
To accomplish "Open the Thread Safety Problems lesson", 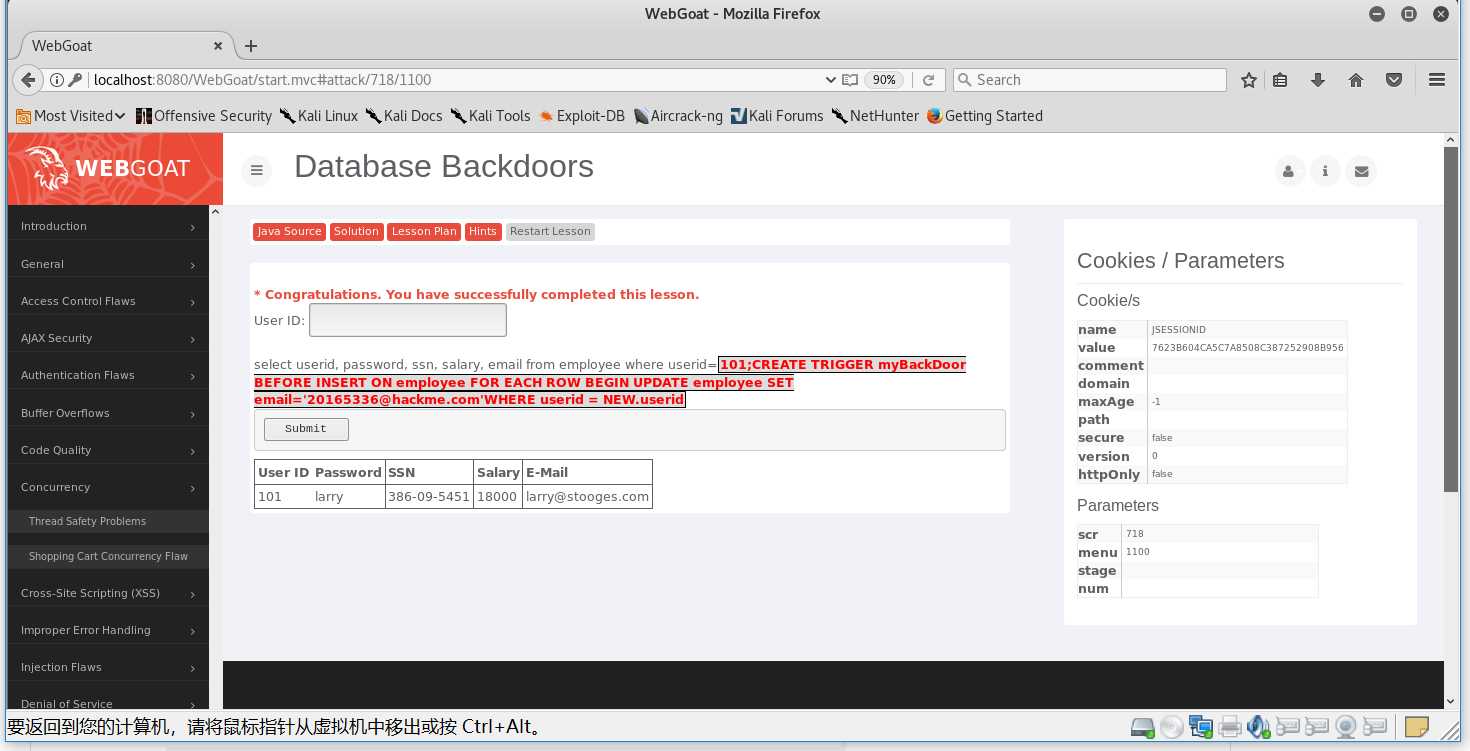I will click(x=108, y=521).
